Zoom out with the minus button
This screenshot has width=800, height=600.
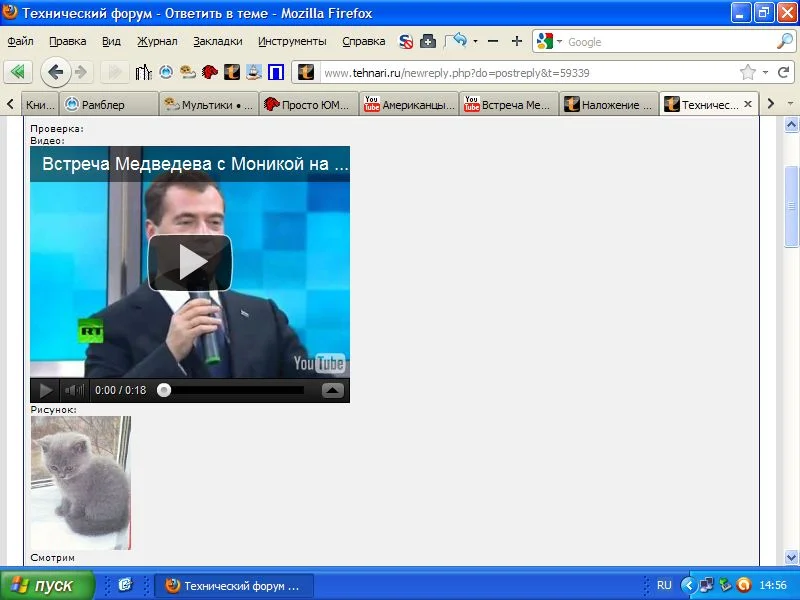click(493, 41)
